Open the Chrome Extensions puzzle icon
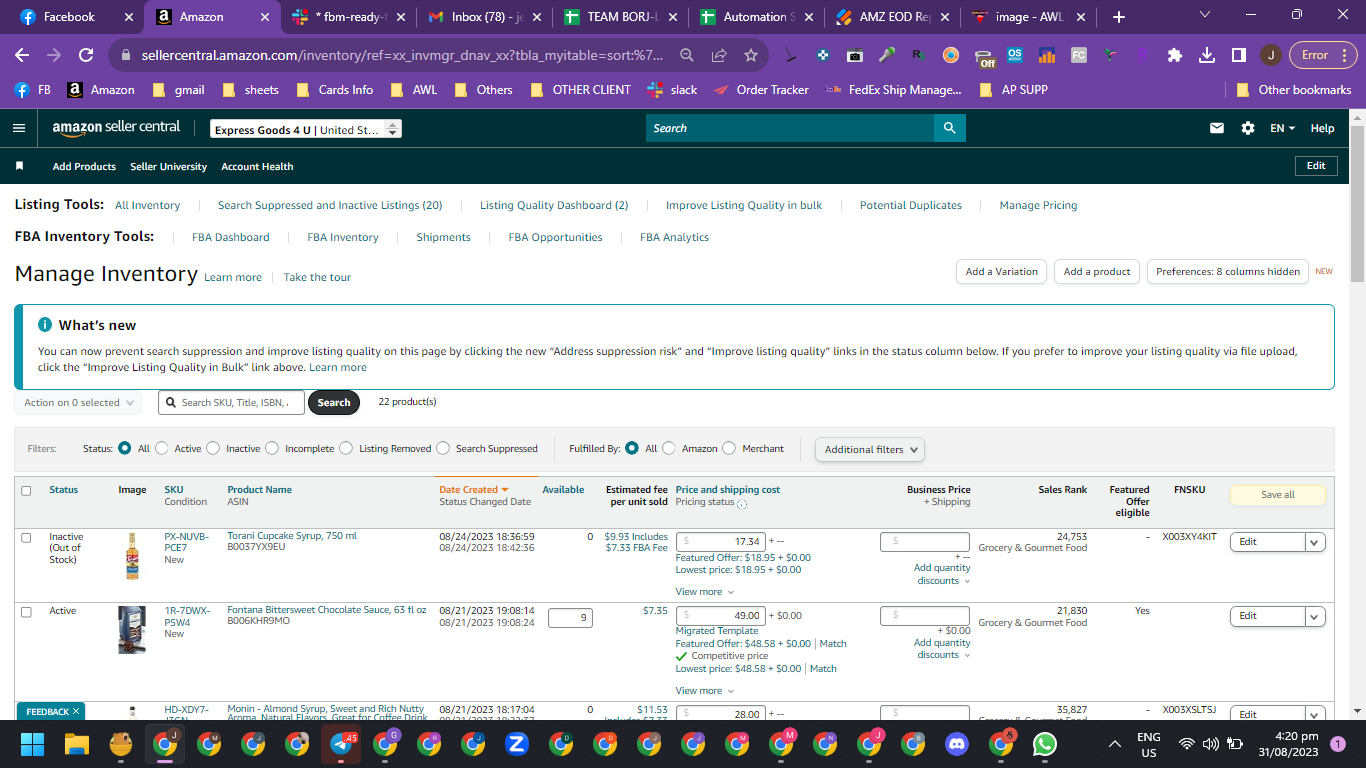 1175,56
